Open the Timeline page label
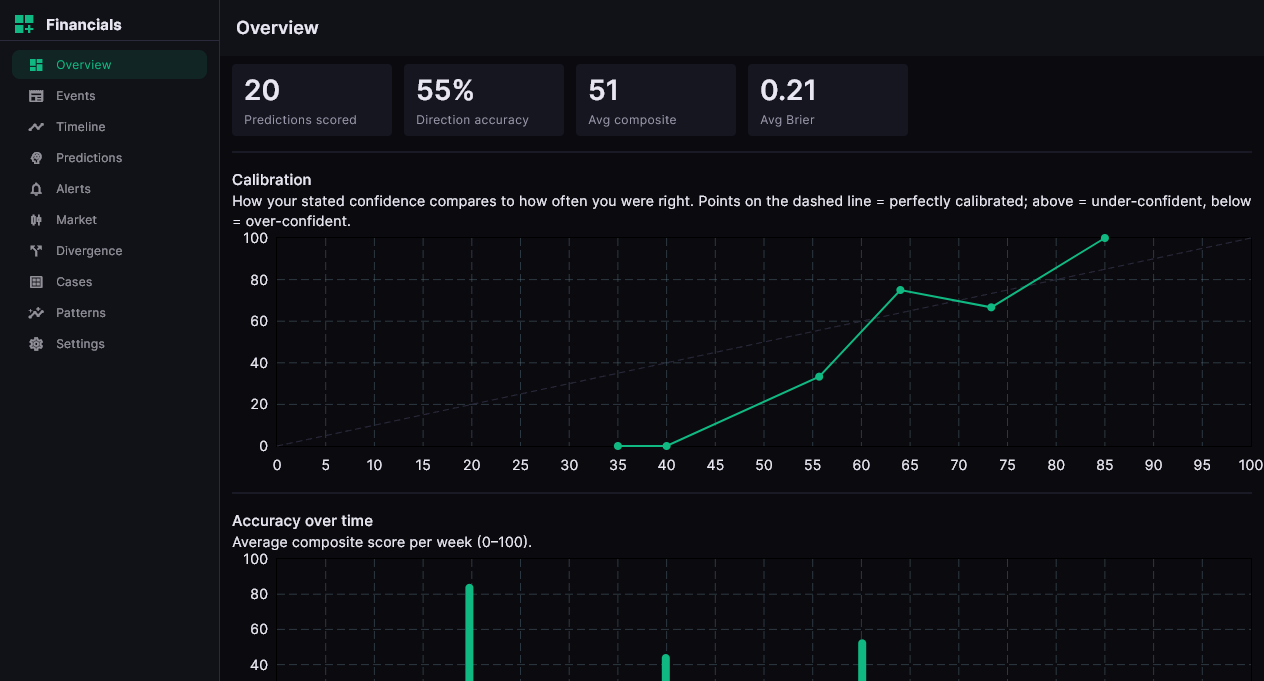Screen dimensions: 1264x681 coord(81,127)
